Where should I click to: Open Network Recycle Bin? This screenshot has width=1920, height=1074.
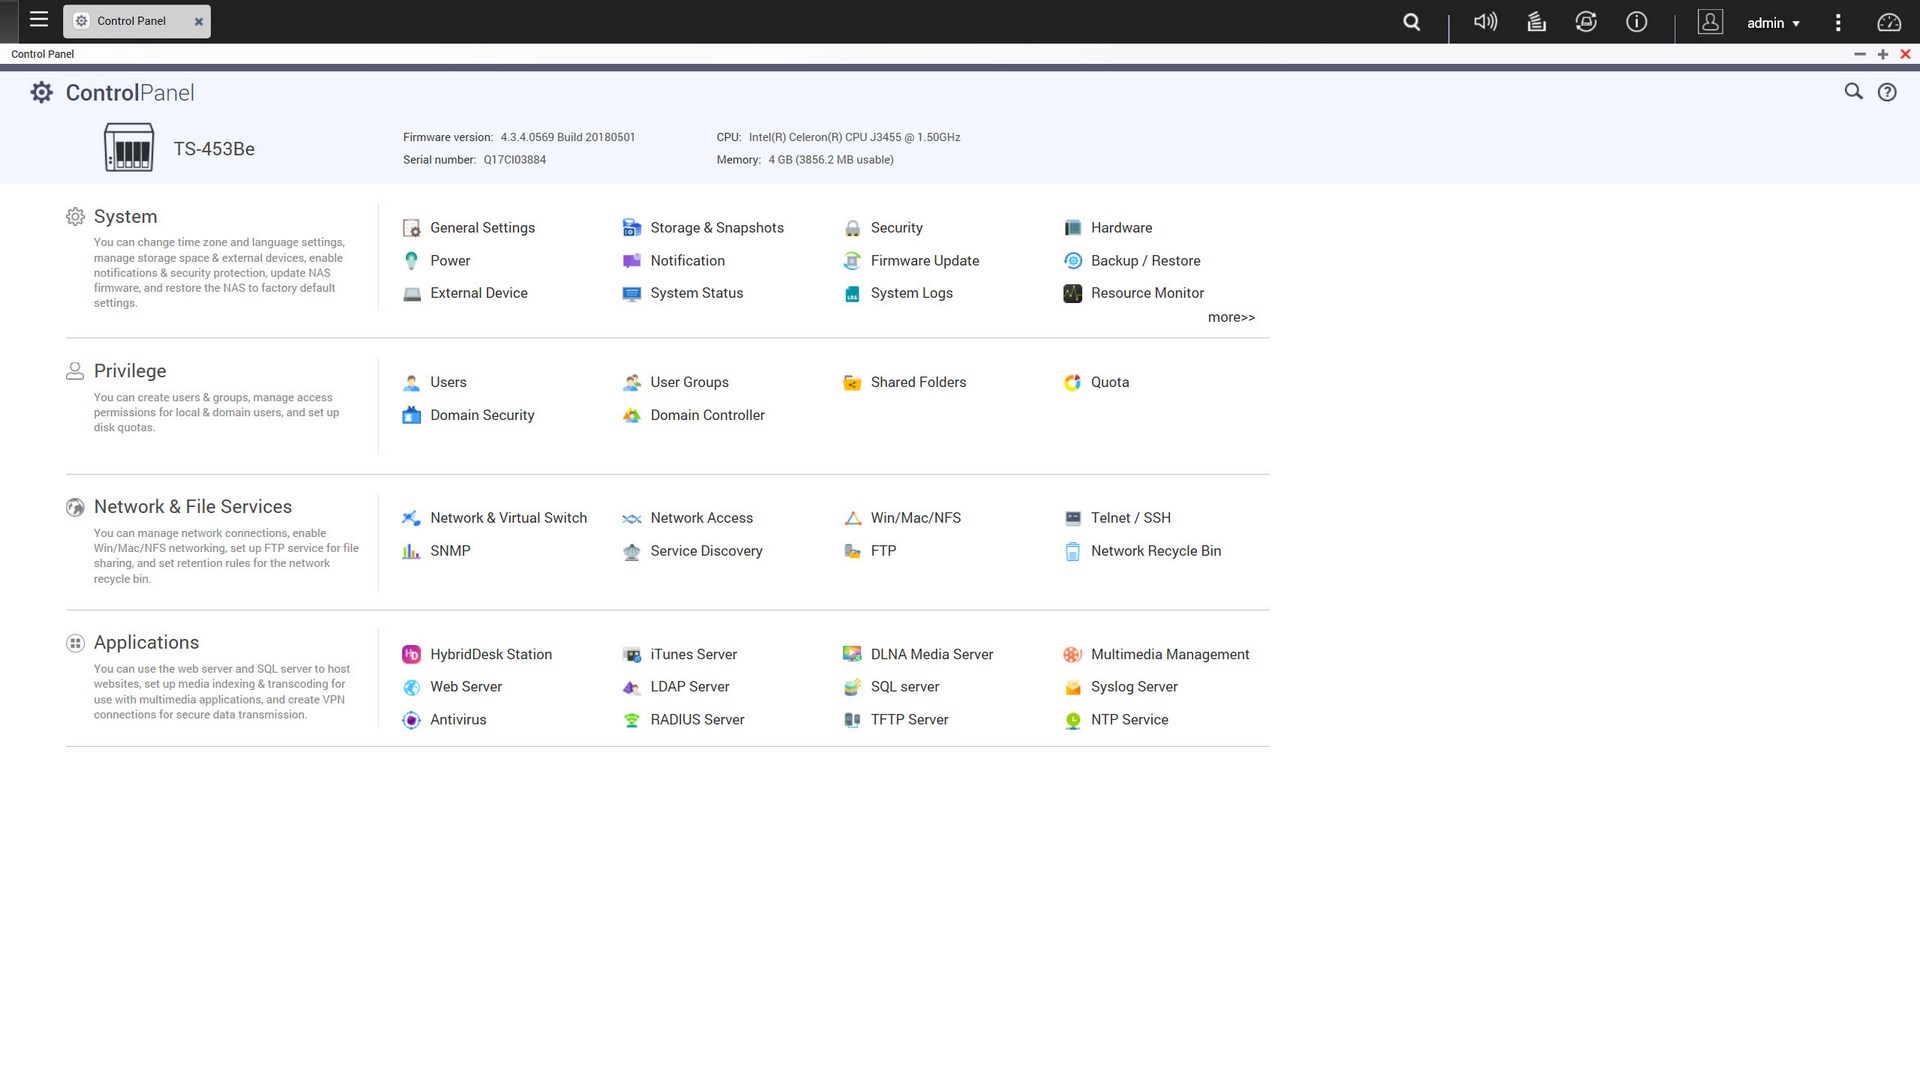(x=1142, y=551)
